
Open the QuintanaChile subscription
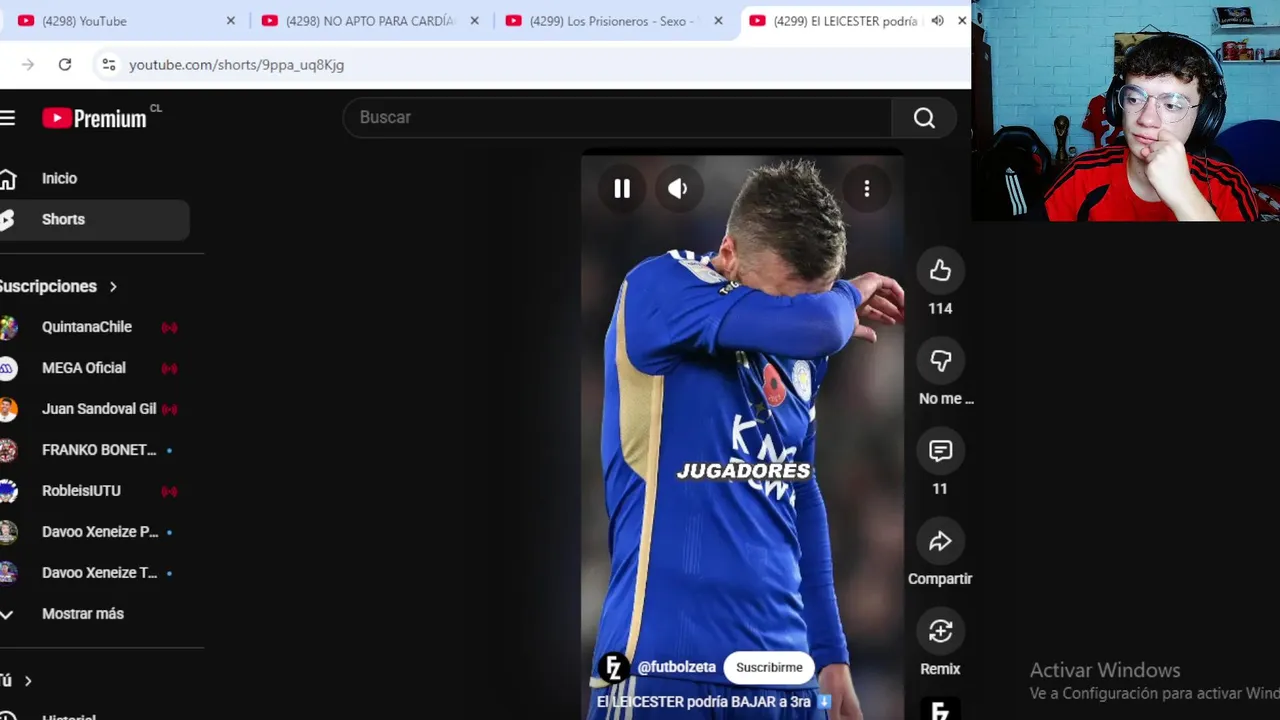87,327
